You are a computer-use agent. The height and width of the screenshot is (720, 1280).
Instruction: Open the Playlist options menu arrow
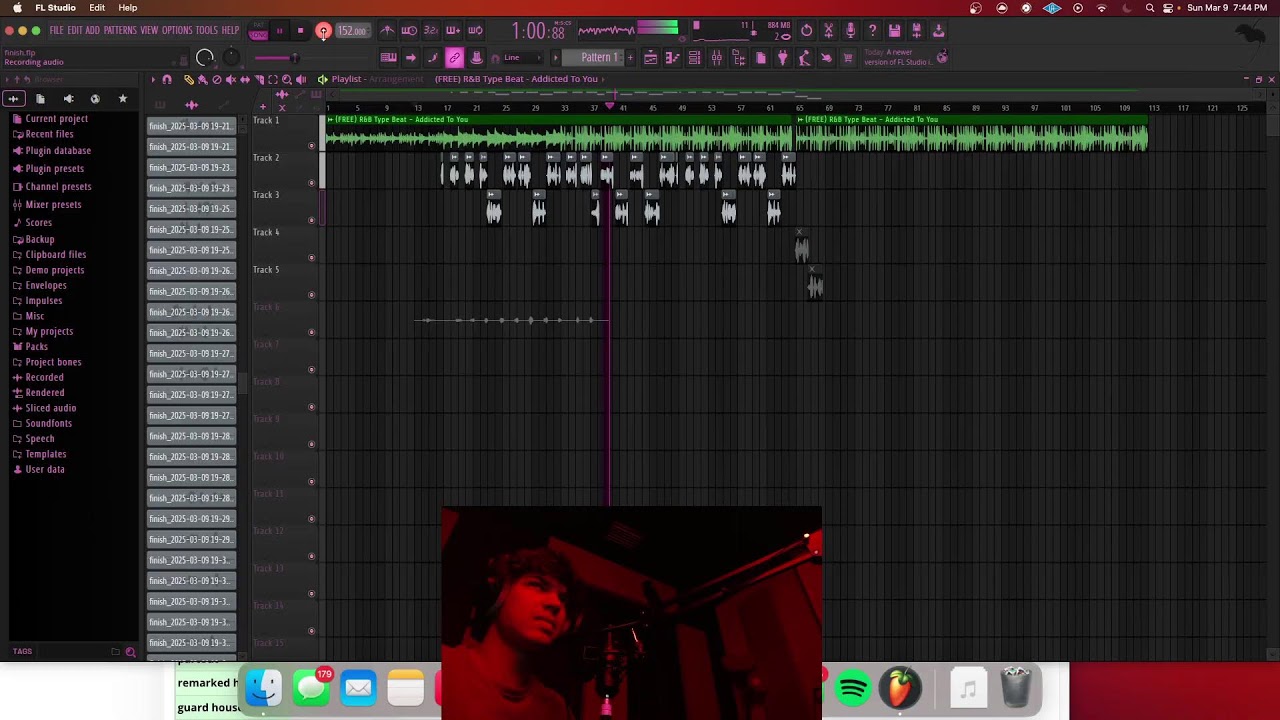point(154,80)
